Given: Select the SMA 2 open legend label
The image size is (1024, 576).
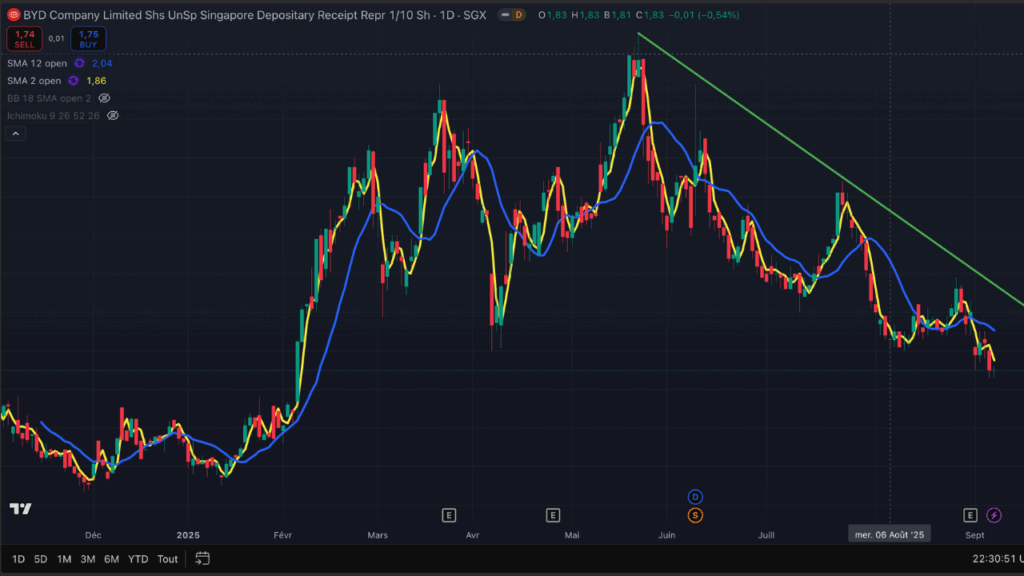Looking at the screenshot, I should (x=34, y=81).
